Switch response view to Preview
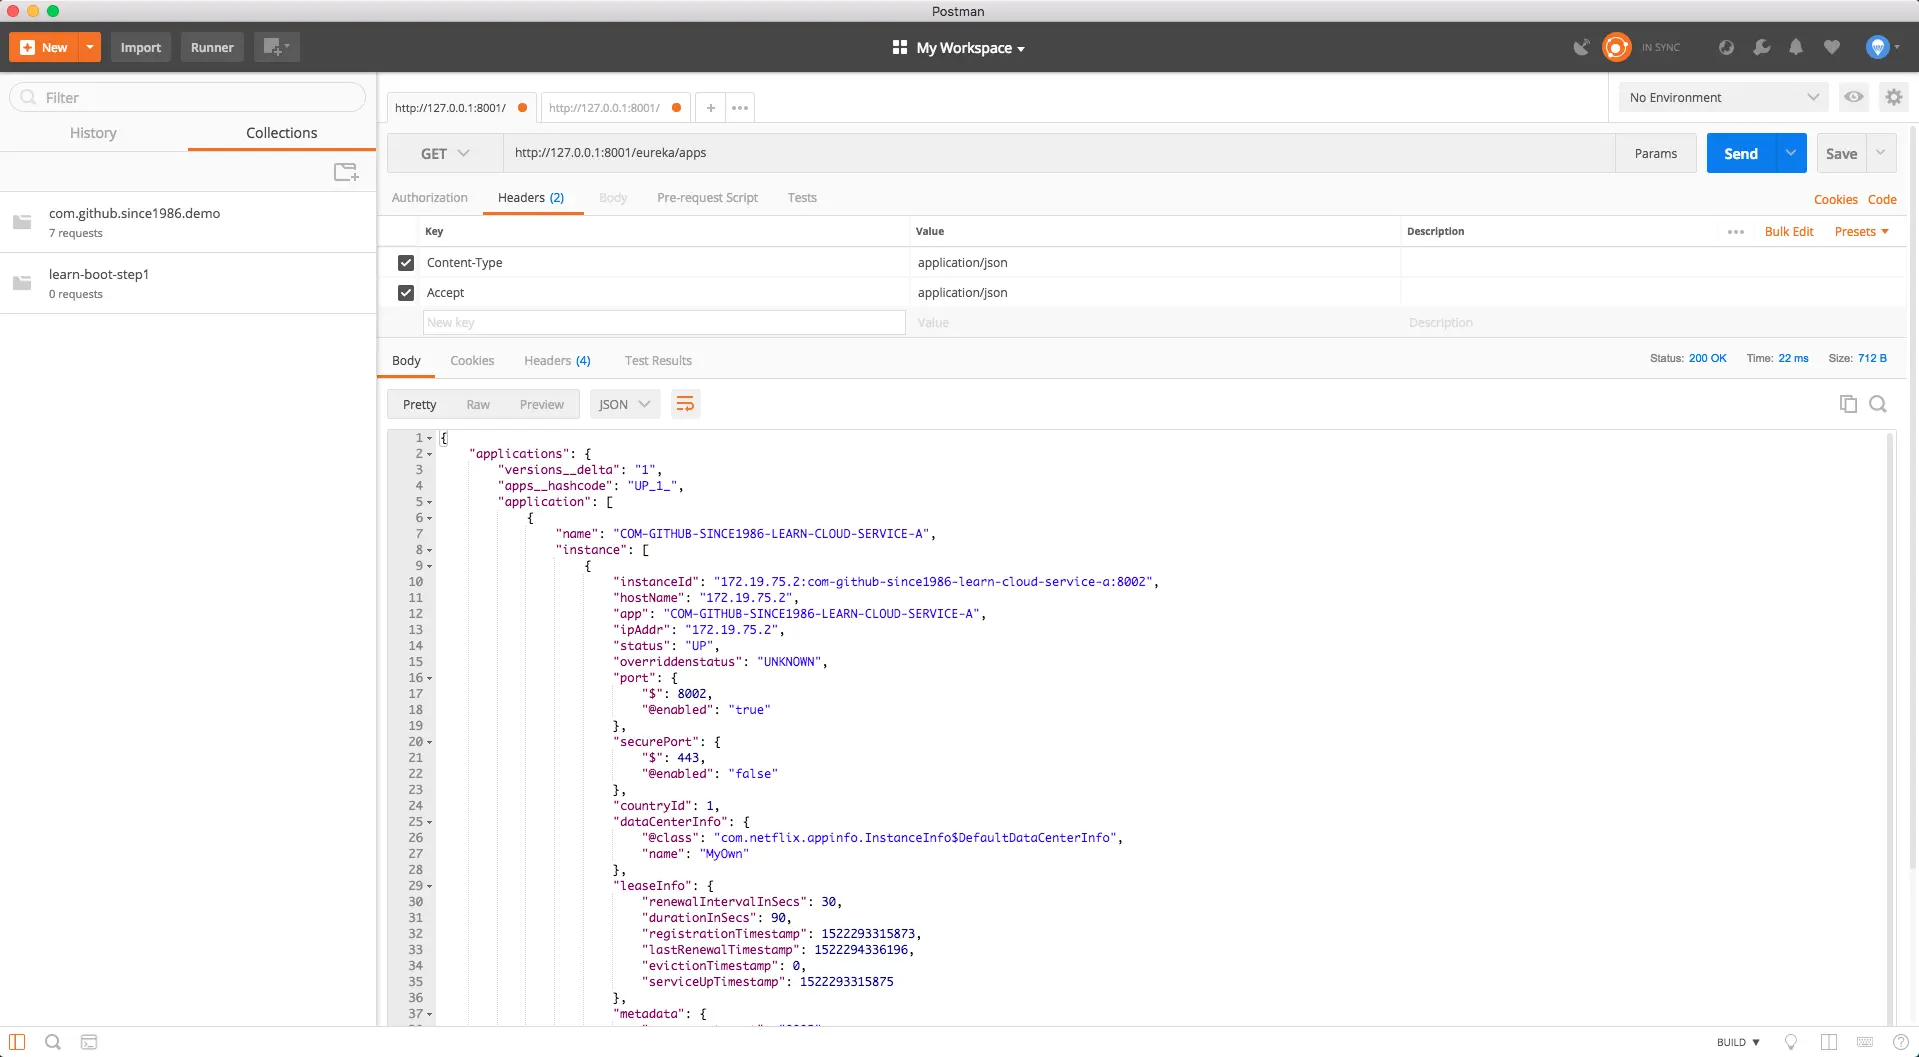Image resolution: width=1919 pixels, height=1057 pixels. pyautogui.click(x=542, y=405)
